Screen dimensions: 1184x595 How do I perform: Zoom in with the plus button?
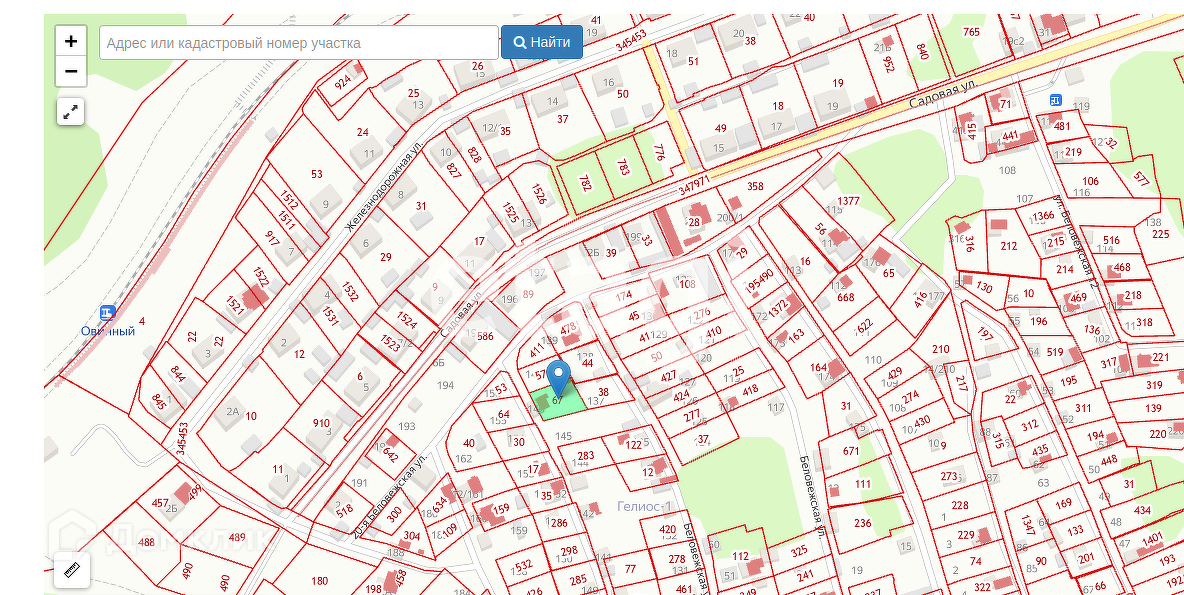(71, 41)
